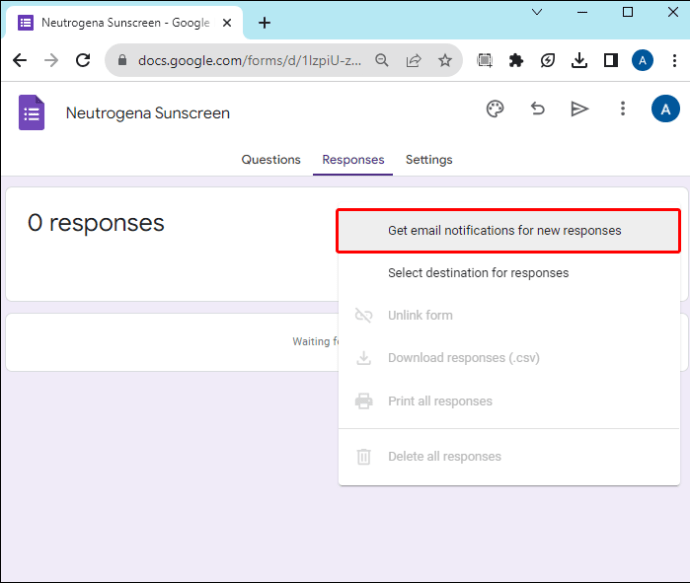Click the zoom magnifier icon in address bar
Image resolution: width=690 pixels, height=583 pixels.
coord(382,60)
